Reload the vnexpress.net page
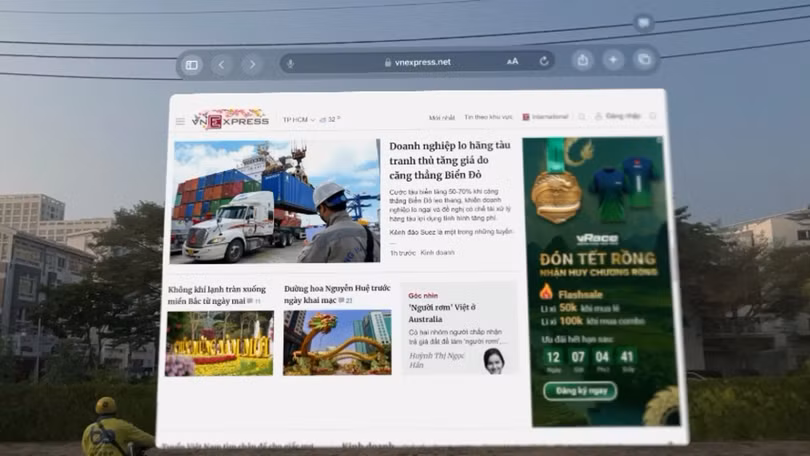810x456 pixels. (x=543, y=61)
